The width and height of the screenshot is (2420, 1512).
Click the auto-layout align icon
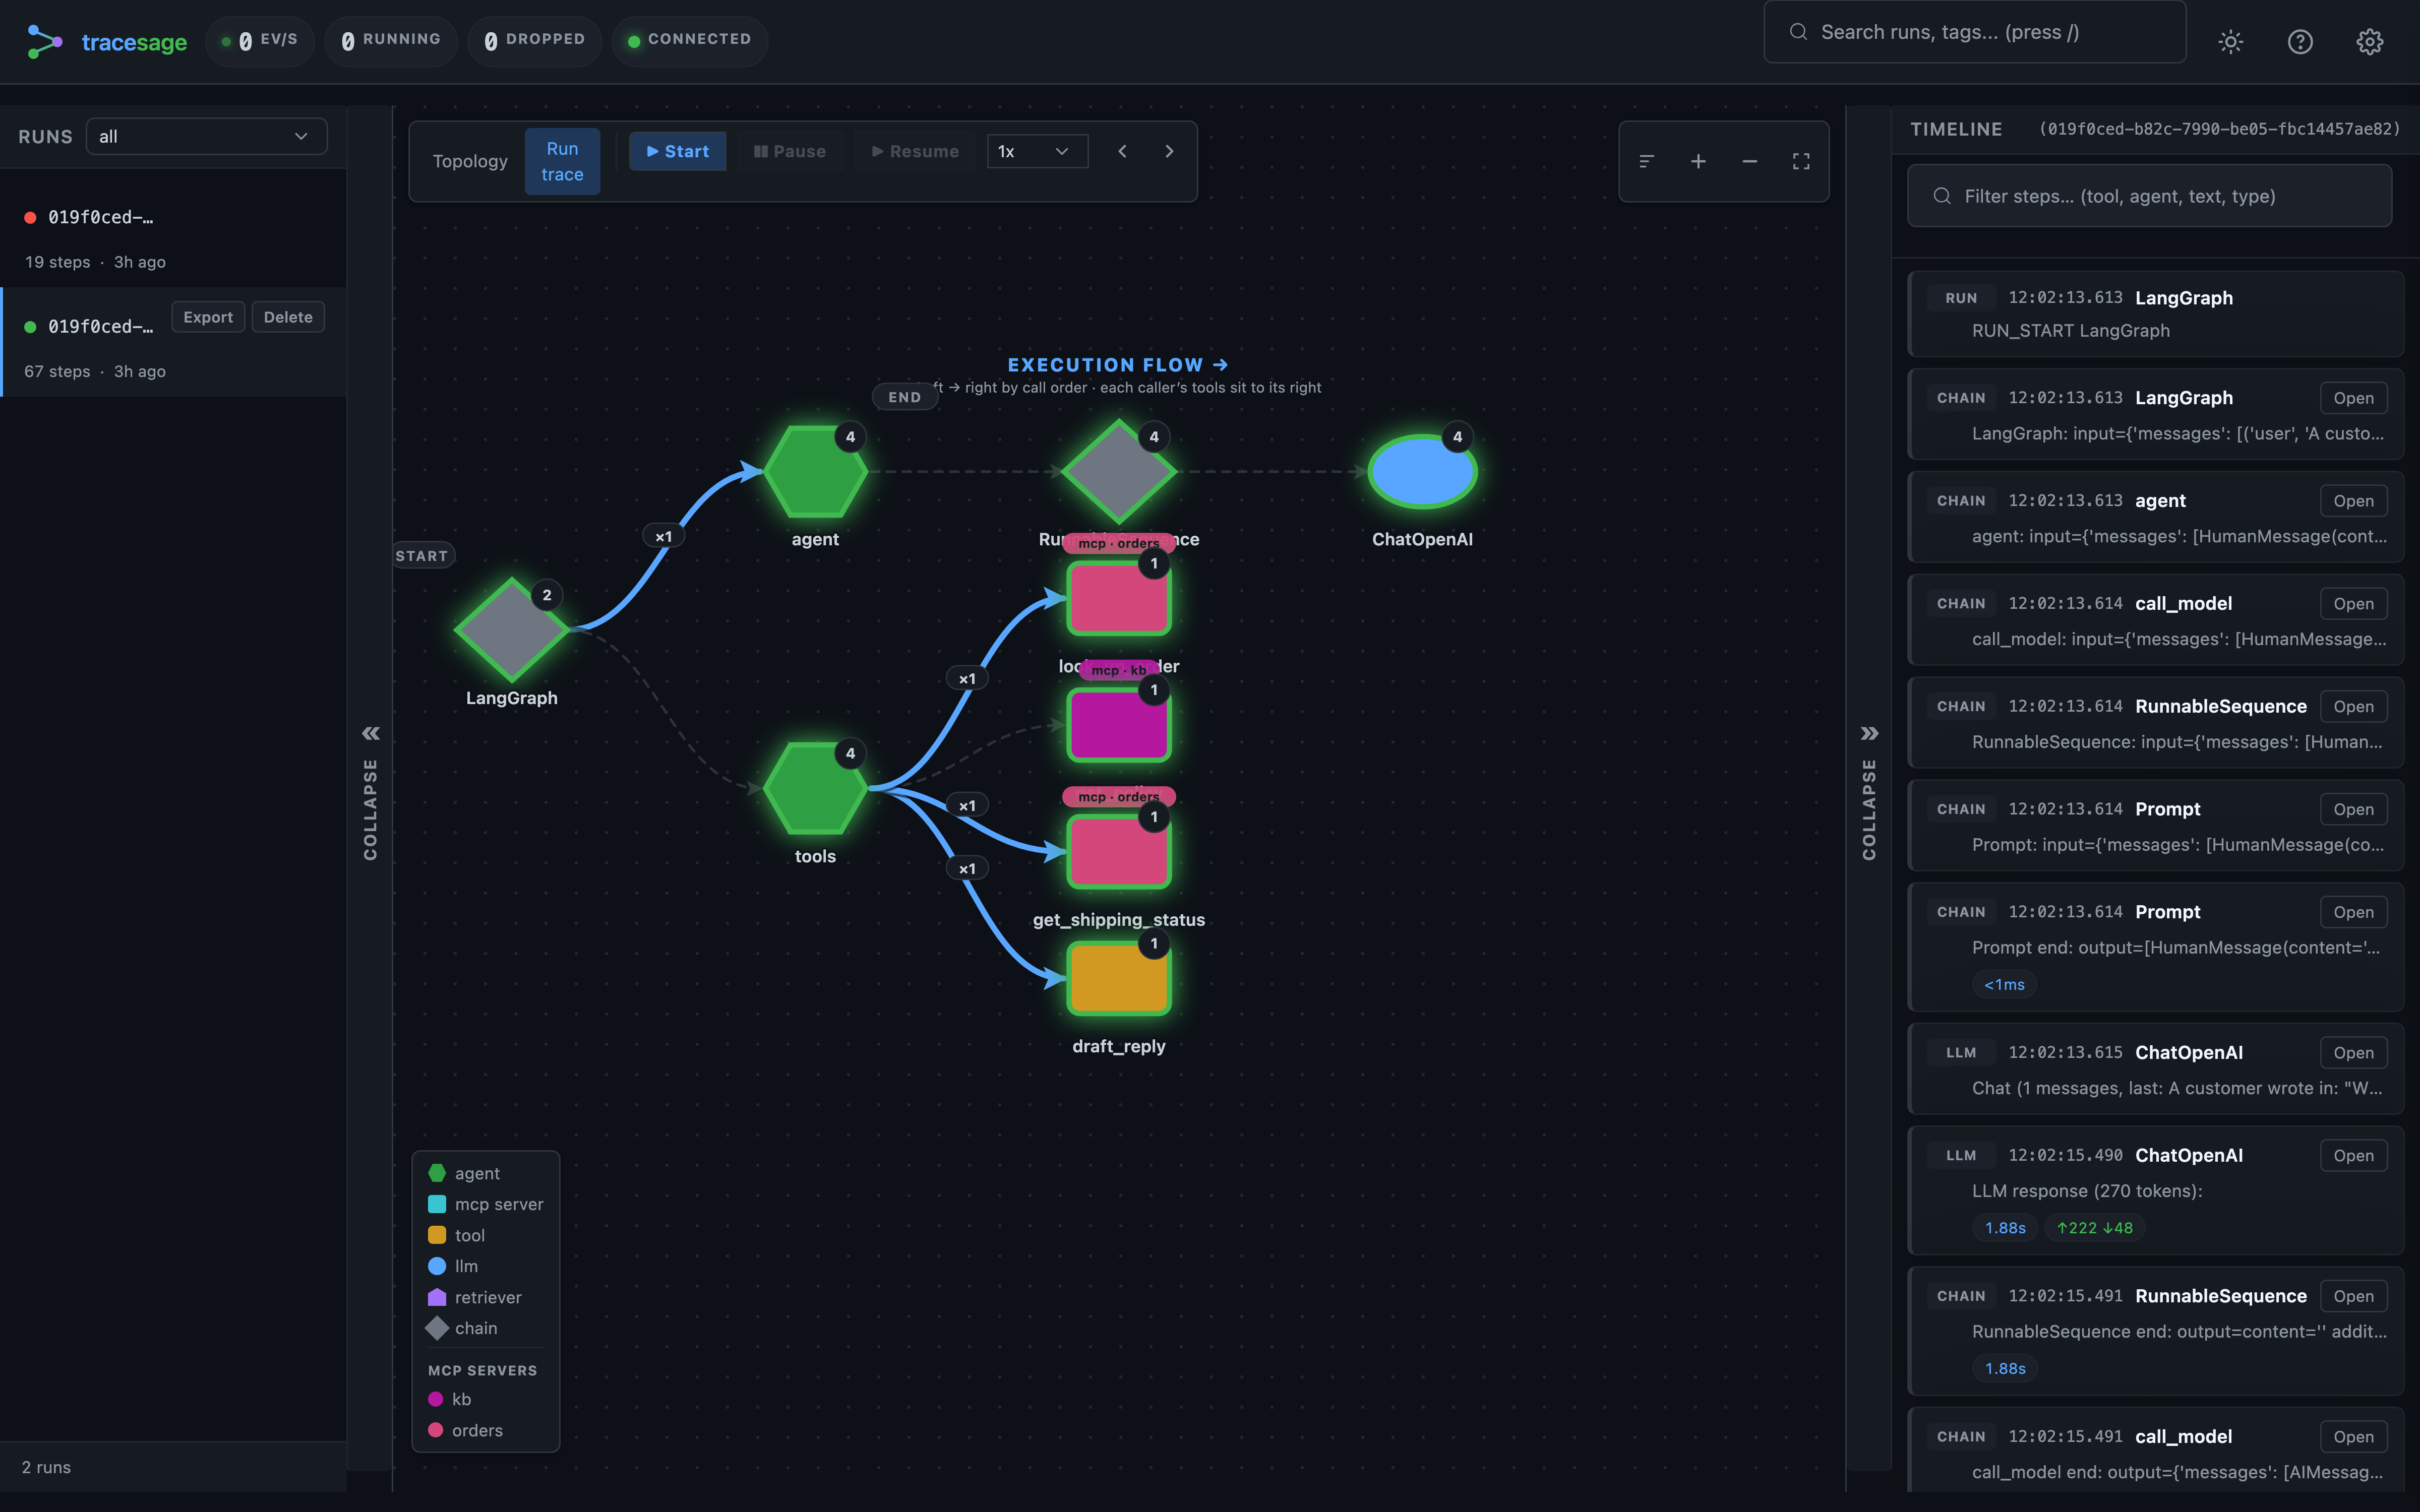coord(1647,161)
